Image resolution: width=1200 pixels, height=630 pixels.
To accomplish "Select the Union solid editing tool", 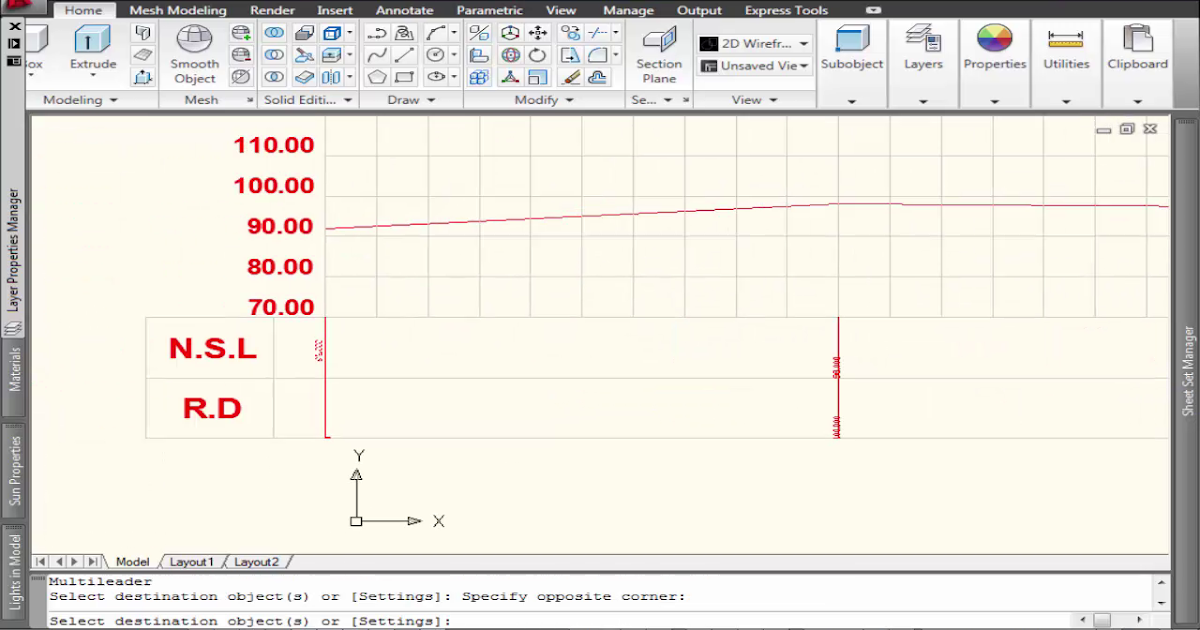I will [x=272, y=32].
